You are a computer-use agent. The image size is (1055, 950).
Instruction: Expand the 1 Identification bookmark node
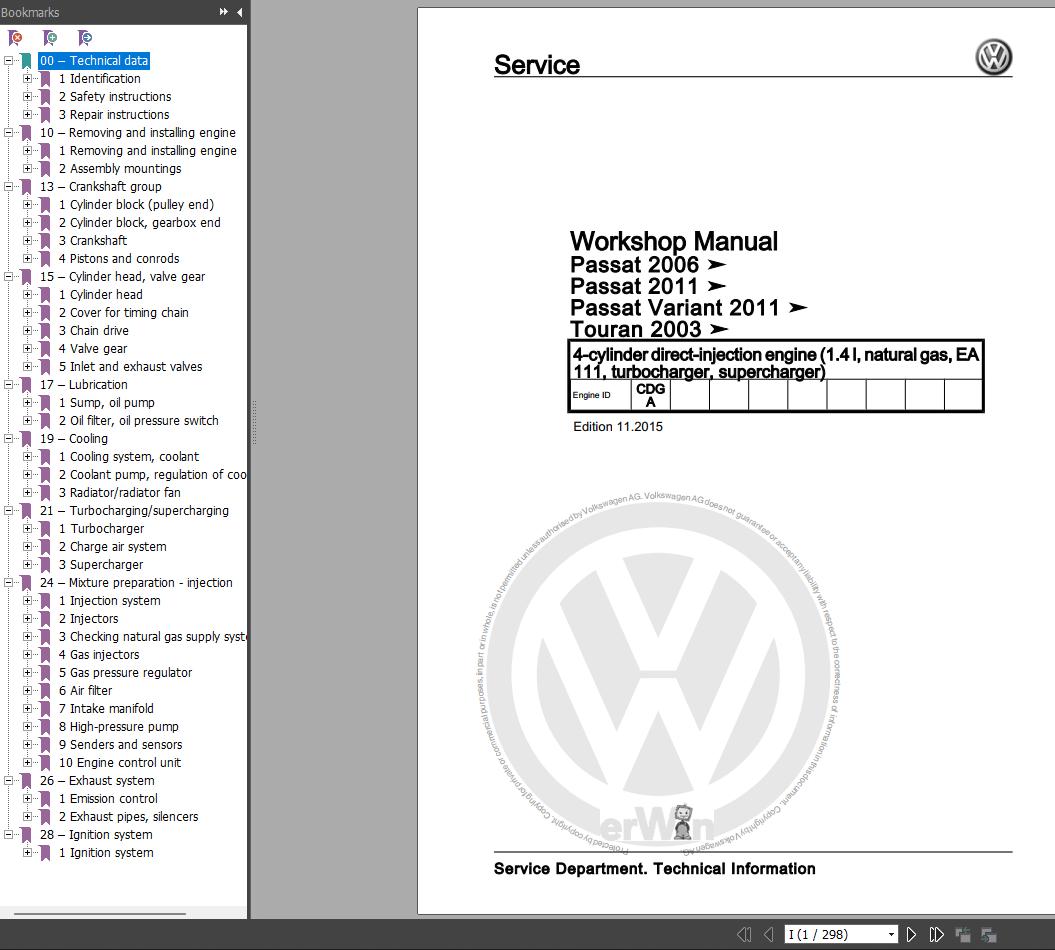27,78
